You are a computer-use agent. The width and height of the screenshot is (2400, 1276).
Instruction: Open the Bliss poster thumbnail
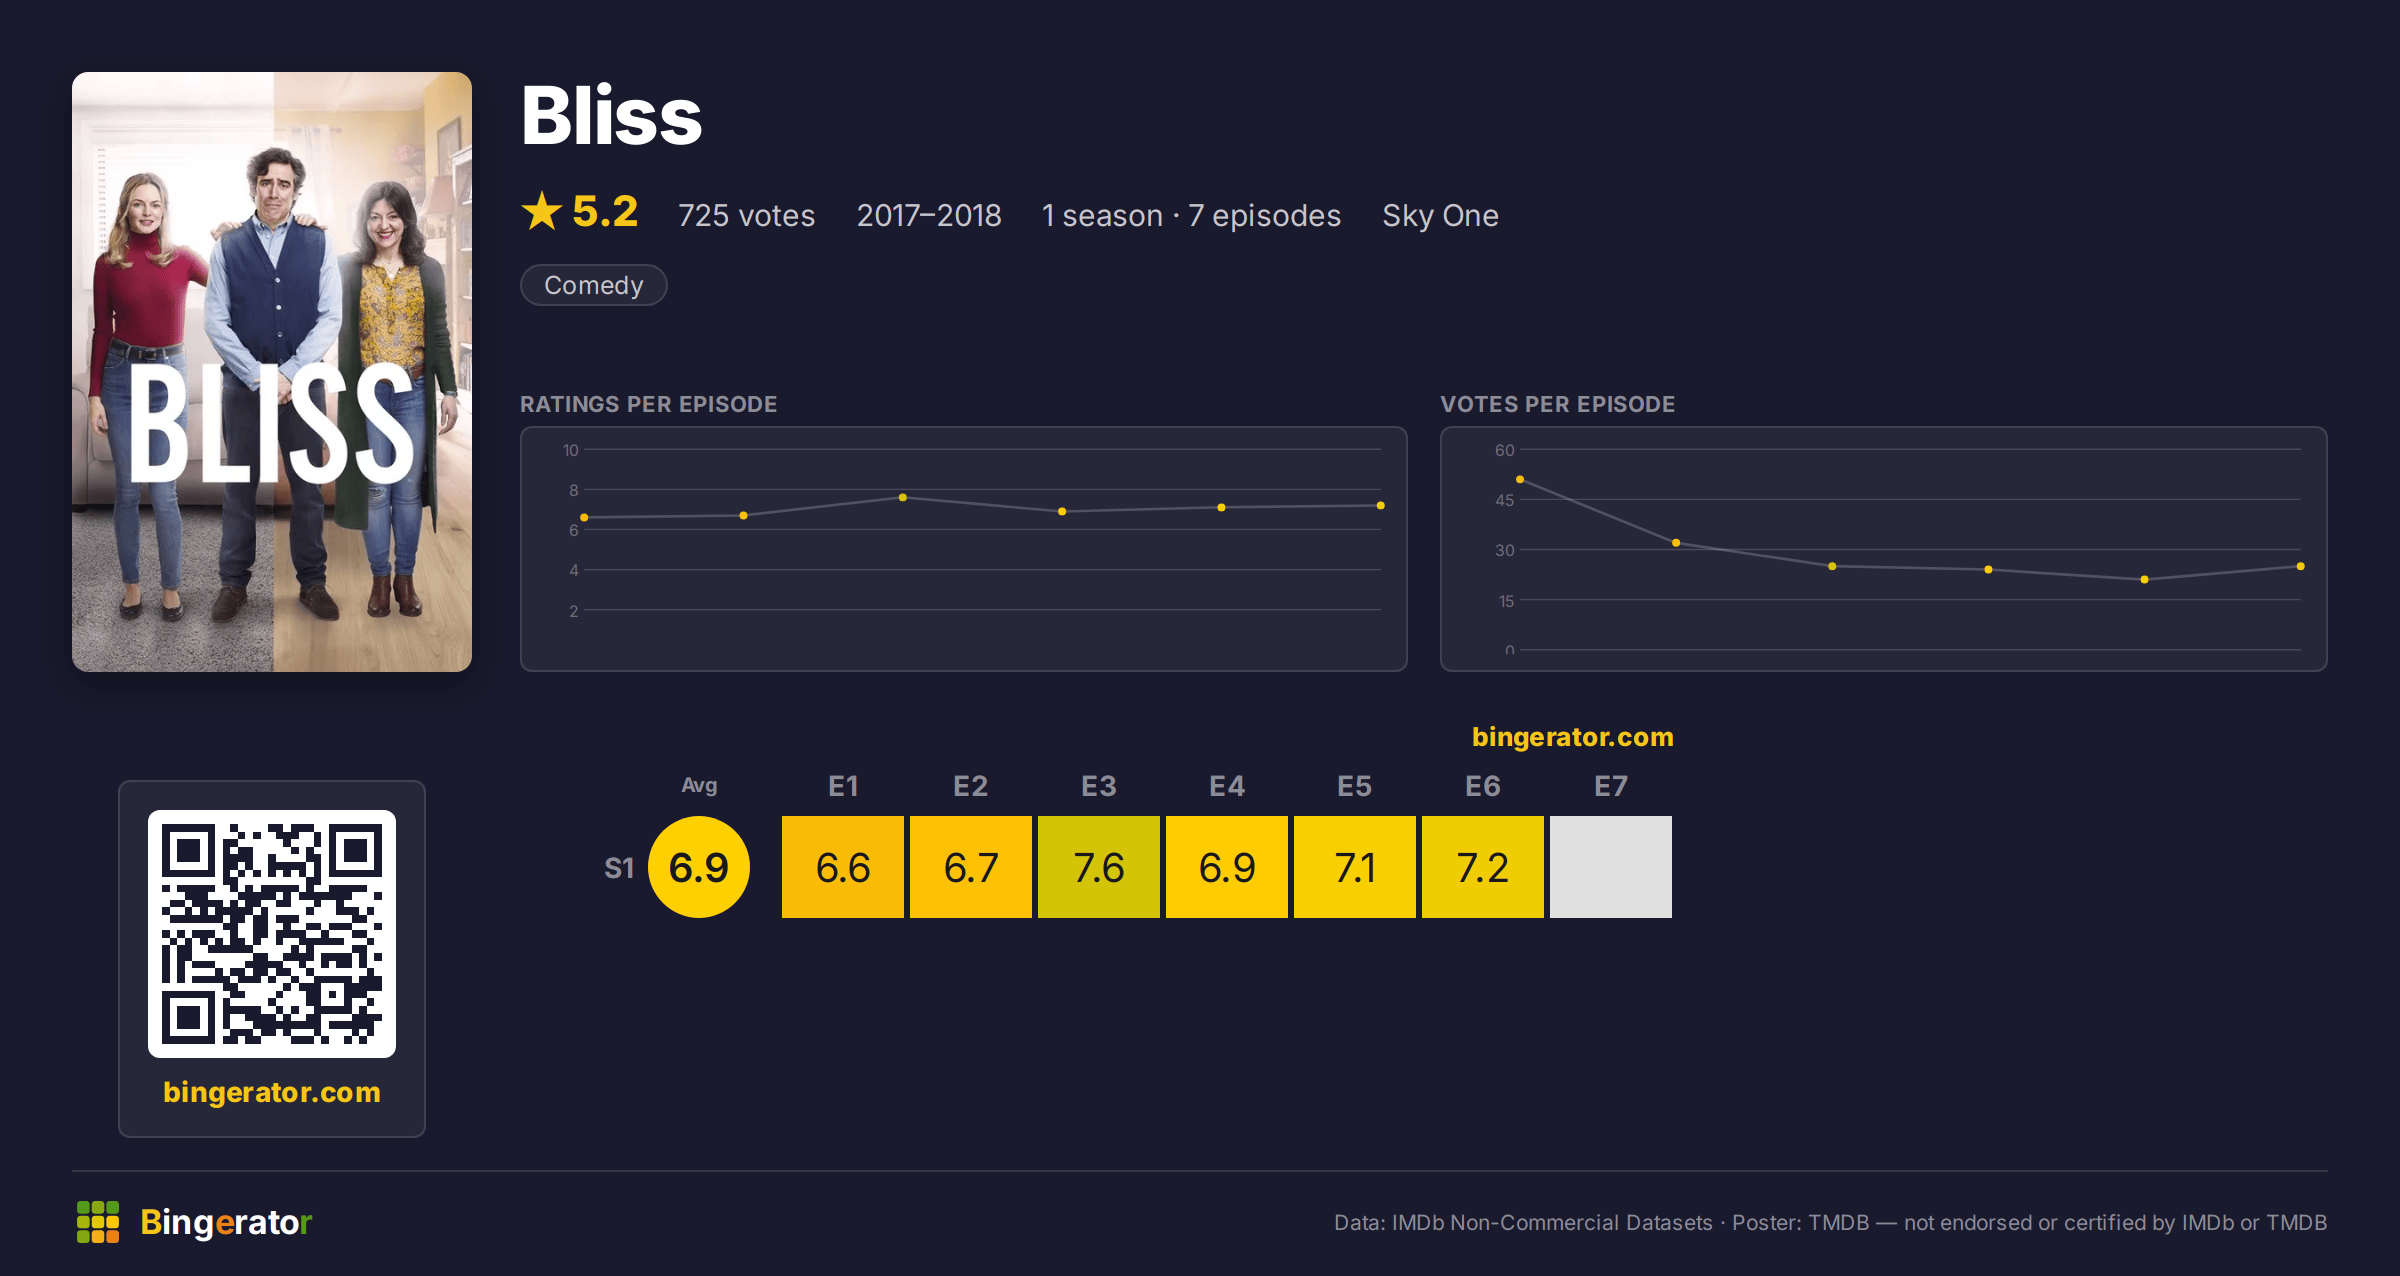coord(272,372)
